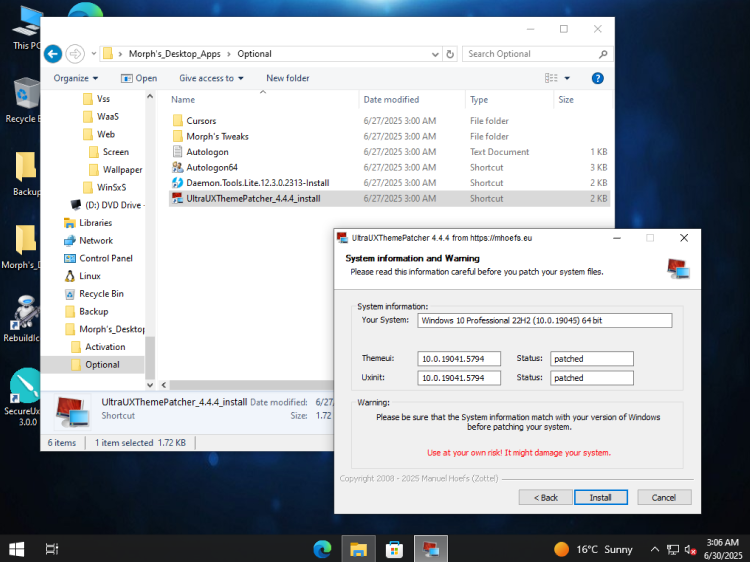The image size is (750, 562).
Task: Open Microsoft Store from the taskbar
Action: [394, 549]
